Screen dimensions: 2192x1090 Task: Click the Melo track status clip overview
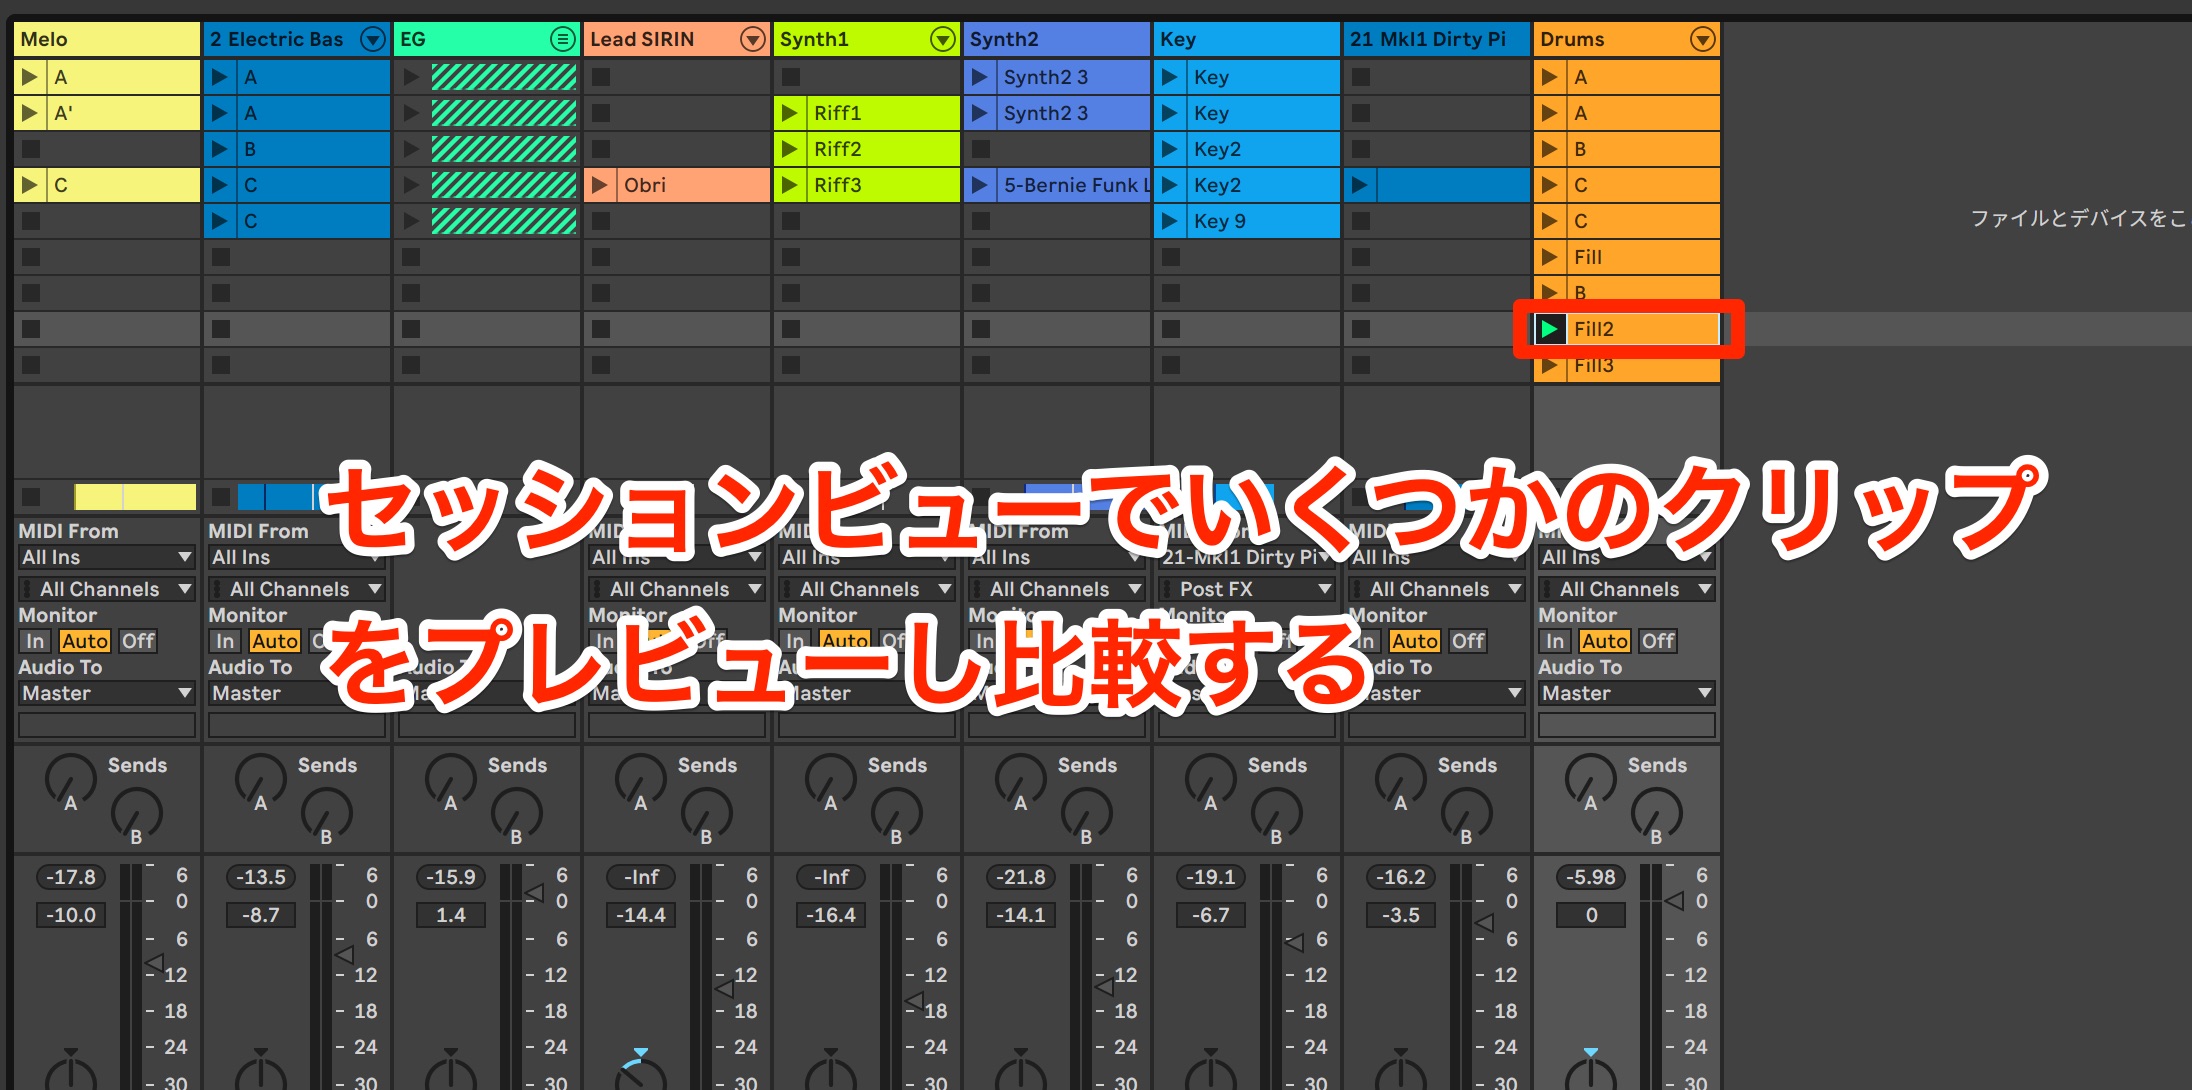[x=135, y=496]
